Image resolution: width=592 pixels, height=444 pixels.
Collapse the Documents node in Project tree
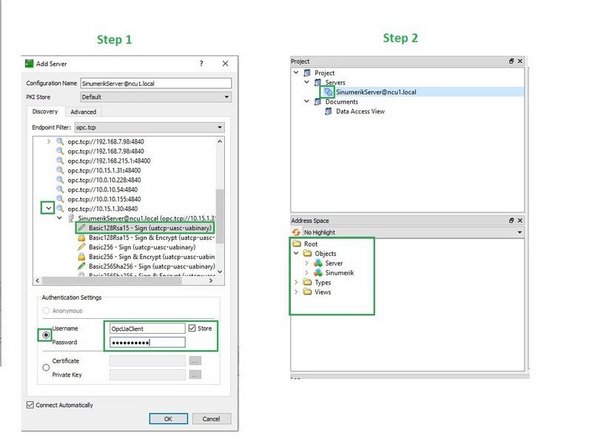pos(307,101)
